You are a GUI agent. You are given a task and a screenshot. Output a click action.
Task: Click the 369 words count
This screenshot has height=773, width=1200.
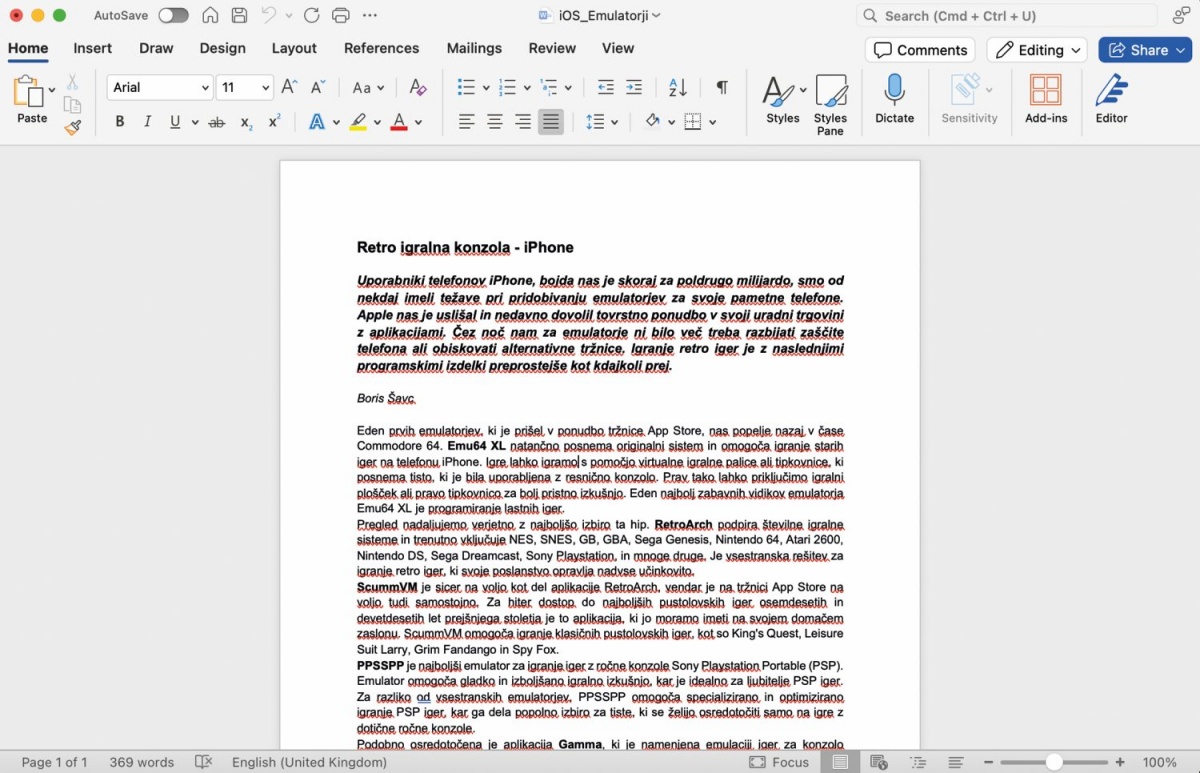[x=142, y=762]
